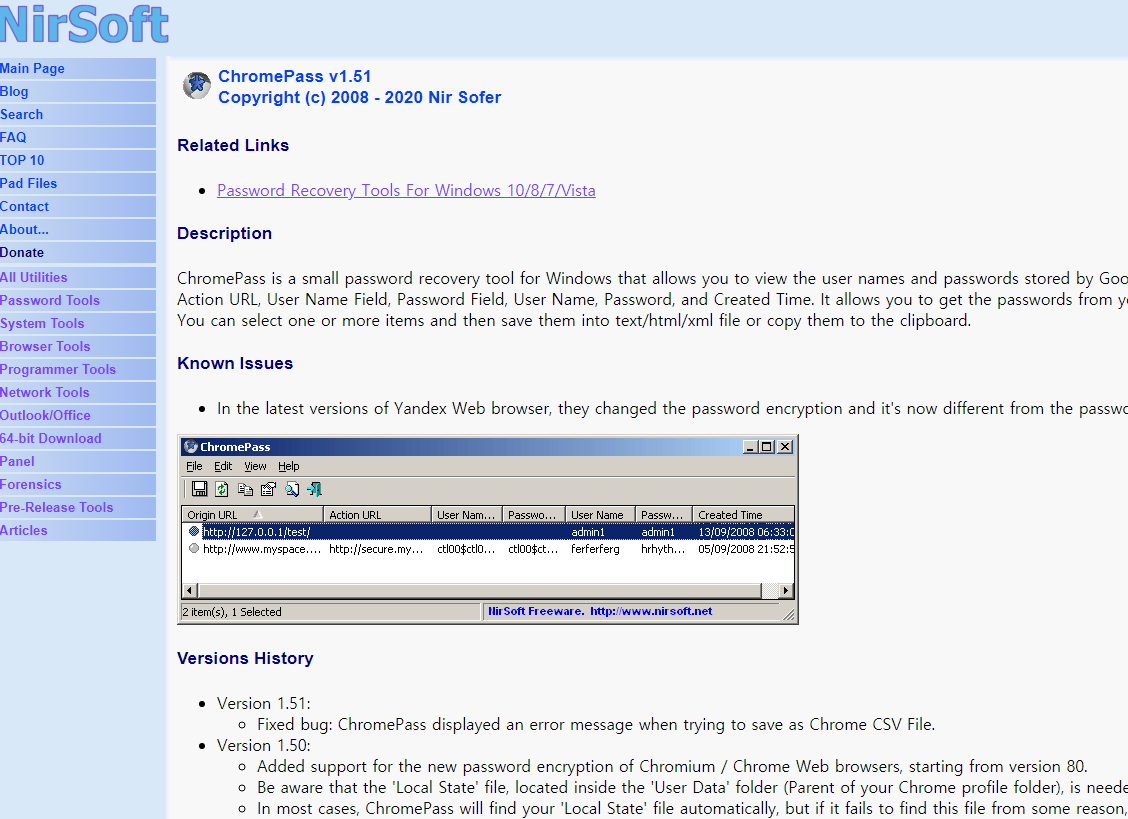Open the Edit menu in ChromePass screenshot
Viewport: 1128px width, 819px height.
point(223,466)
